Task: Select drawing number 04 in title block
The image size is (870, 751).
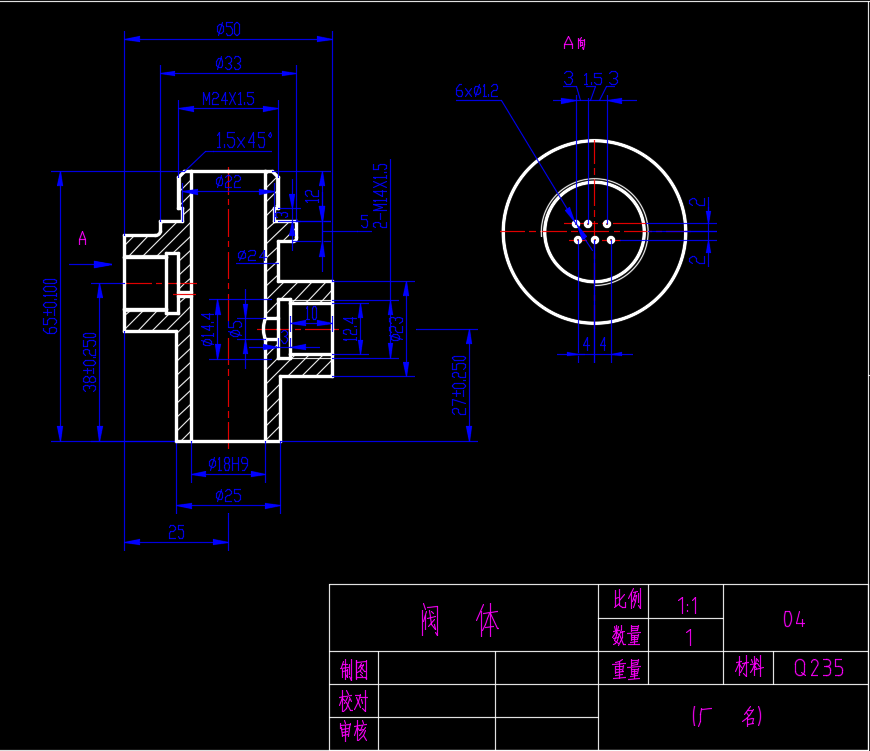Action: (795, 619)
